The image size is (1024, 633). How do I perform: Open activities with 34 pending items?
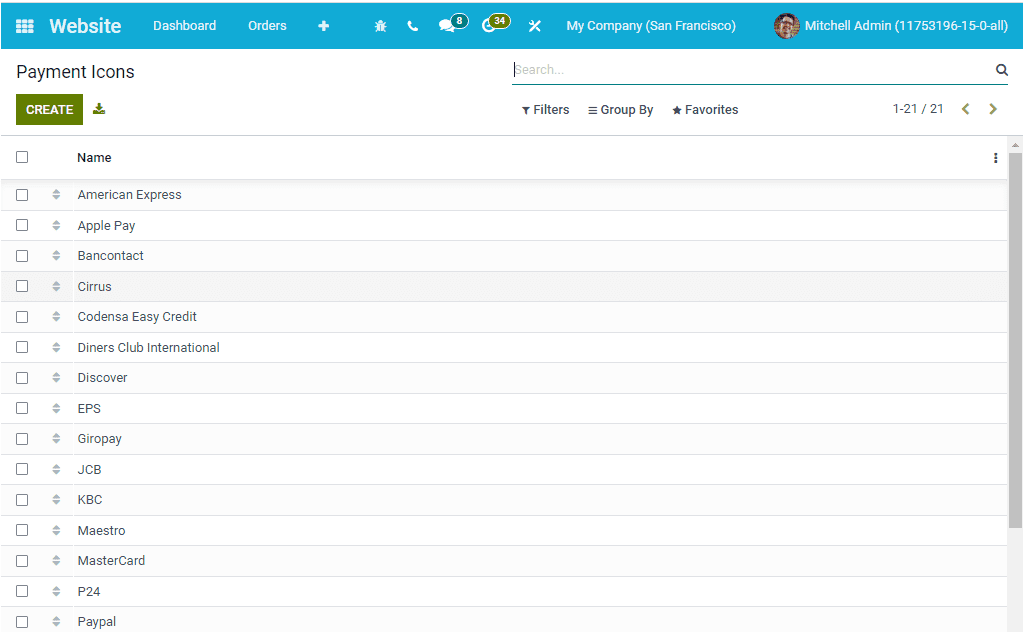click(491, 25)
